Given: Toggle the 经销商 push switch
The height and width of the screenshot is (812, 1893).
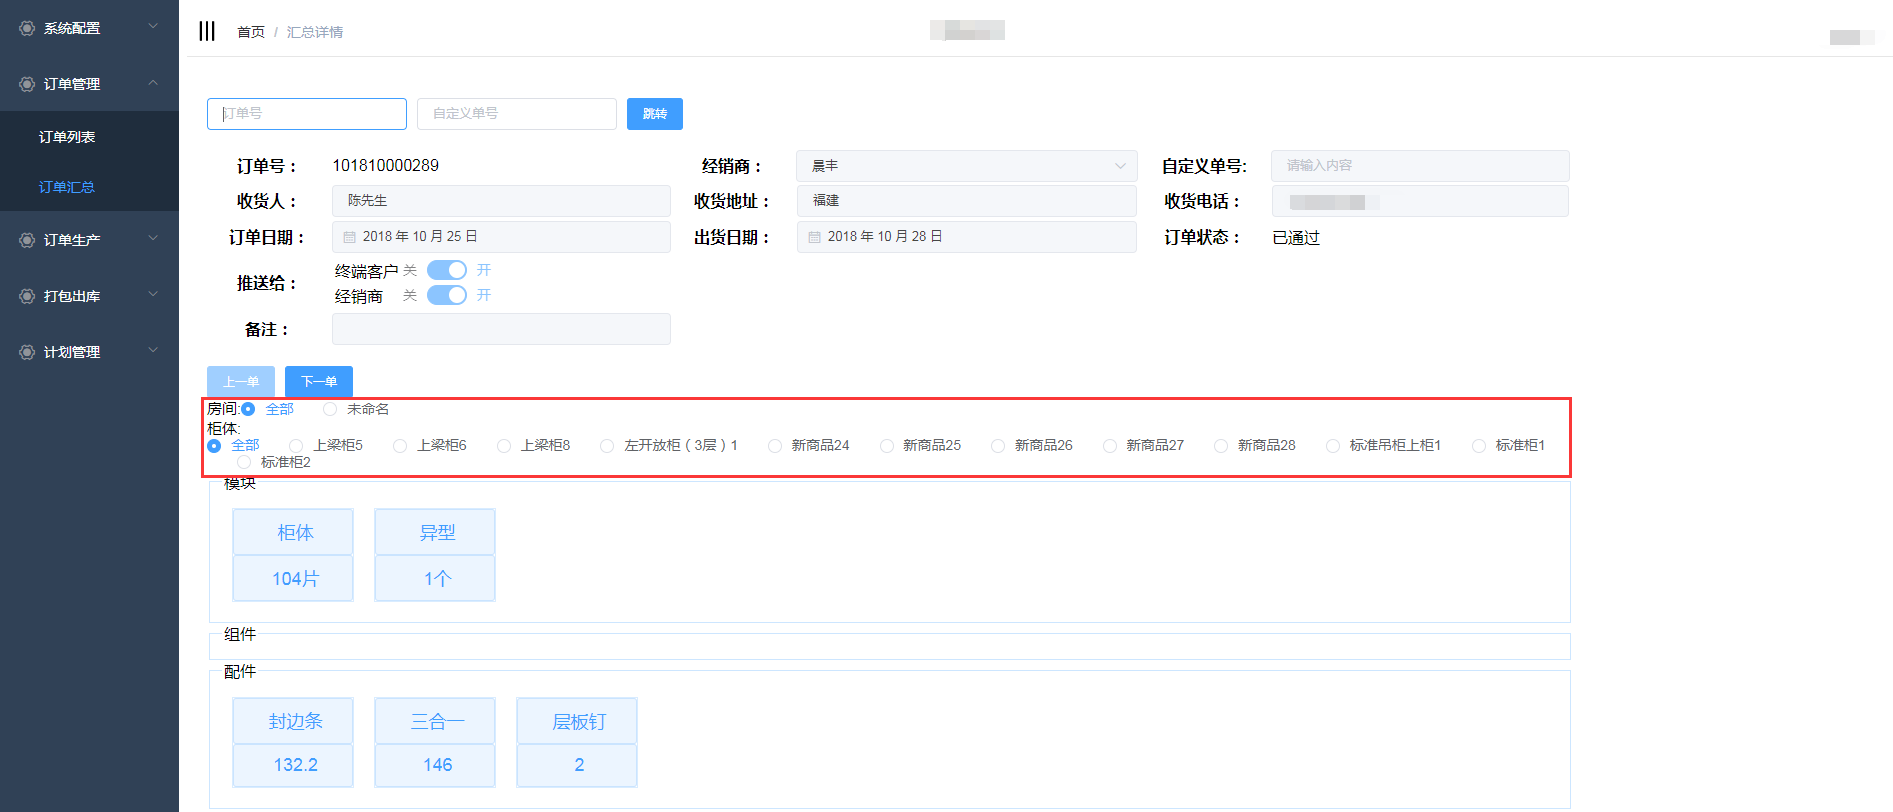Looking at the screenshot, I should (x=447, y=295).
